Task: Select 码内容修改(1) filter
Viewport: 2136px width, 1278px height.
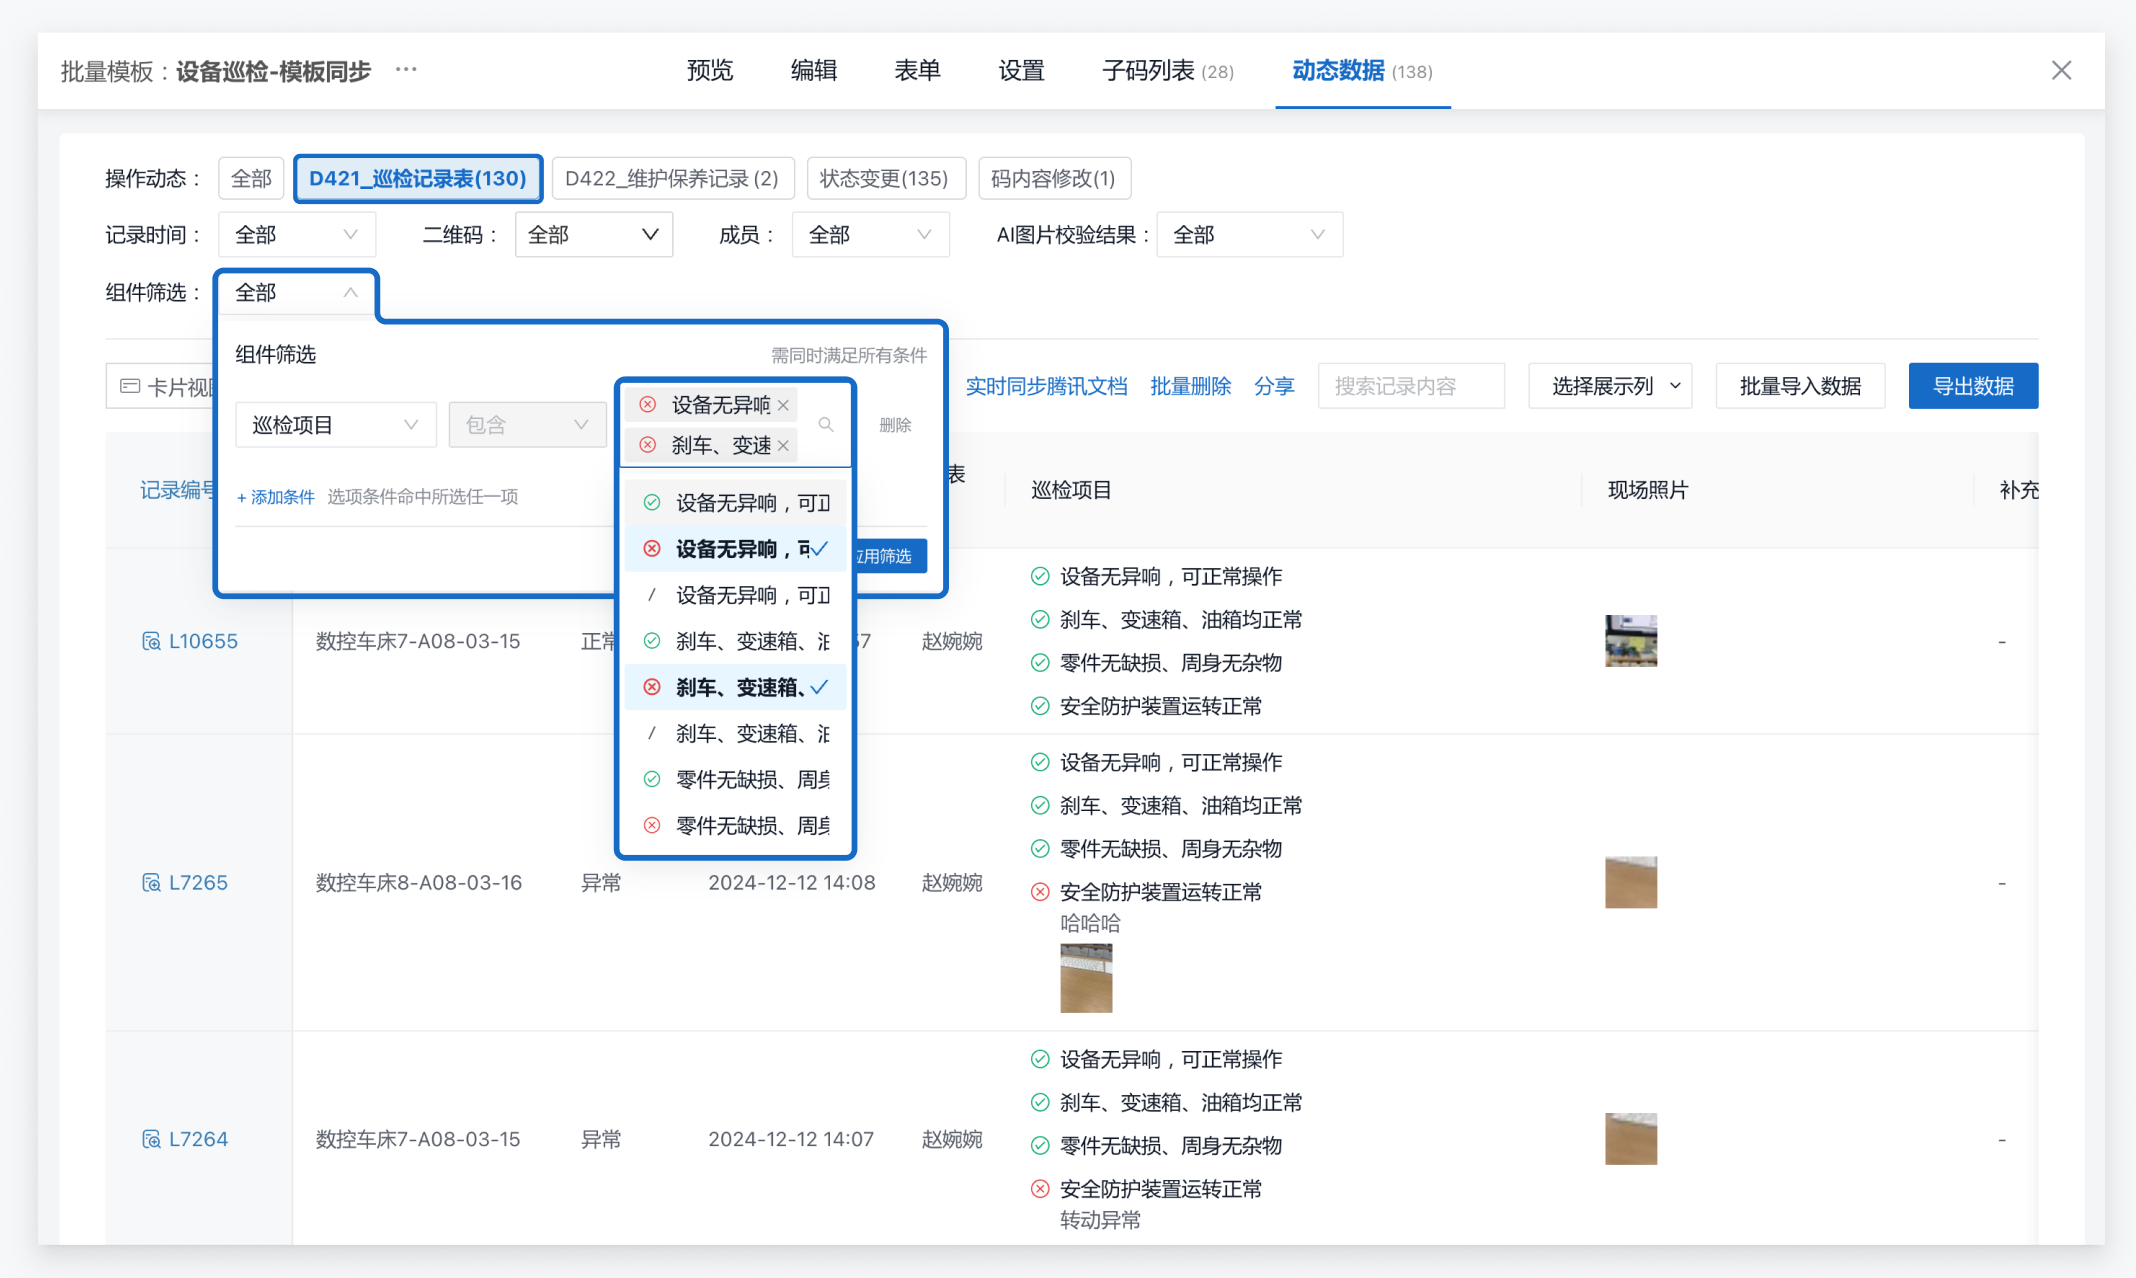Action: pyautogui.click(x=1054, y=178)
